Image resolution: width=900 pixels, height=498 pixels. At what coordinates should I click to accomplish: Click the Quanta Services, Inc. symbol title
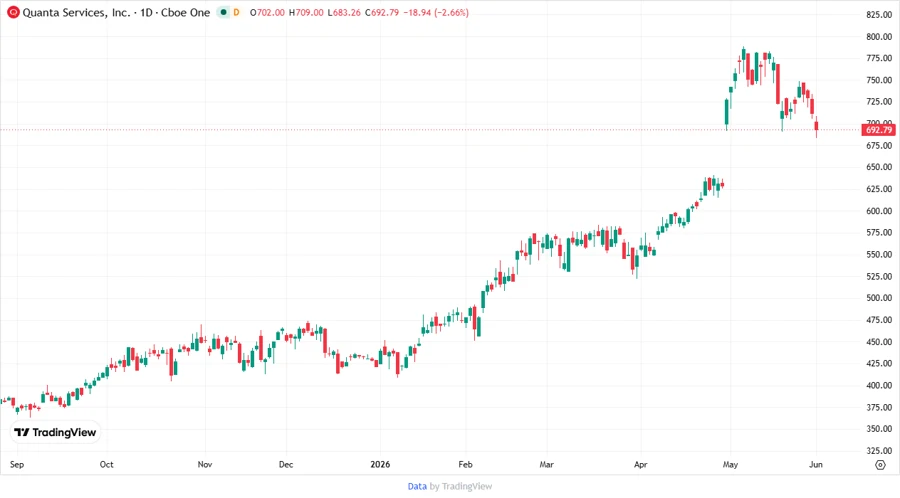tap(76, 12)
